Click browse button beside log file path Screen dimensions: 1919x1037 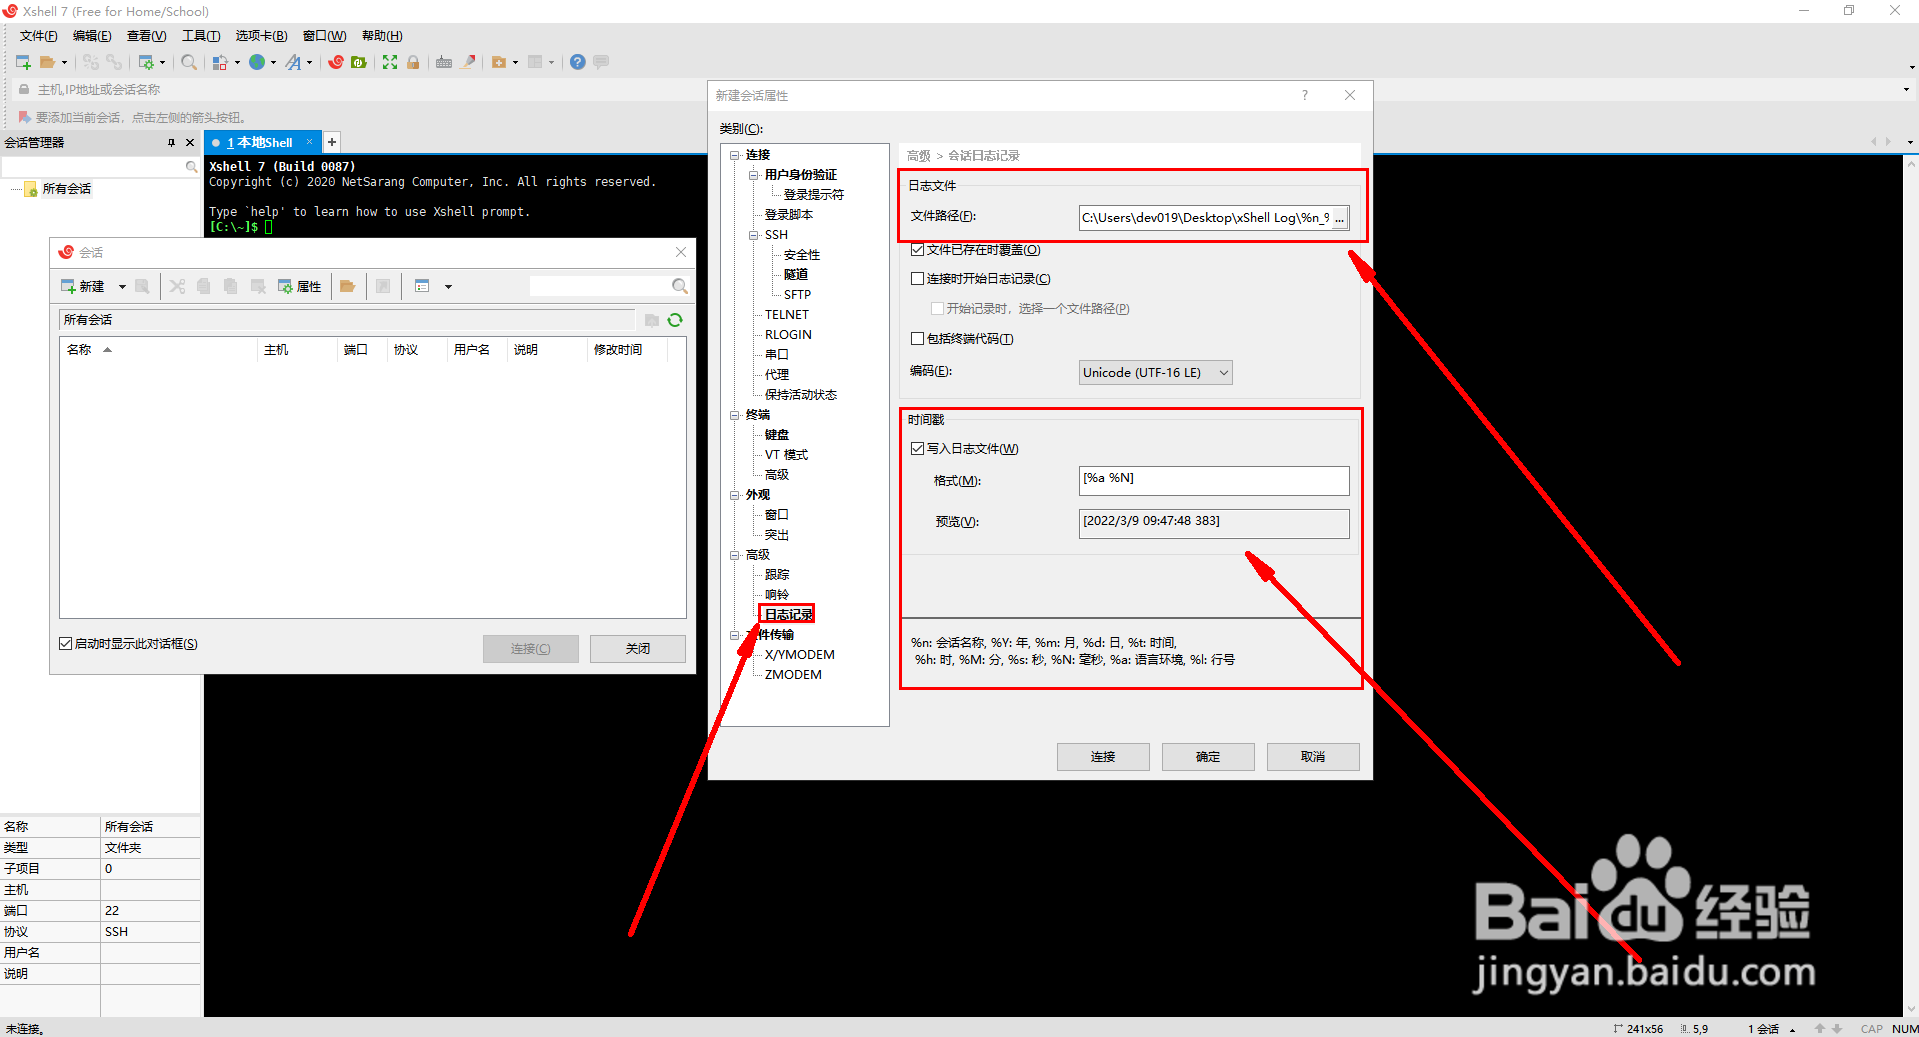(x=1339, y=218)
